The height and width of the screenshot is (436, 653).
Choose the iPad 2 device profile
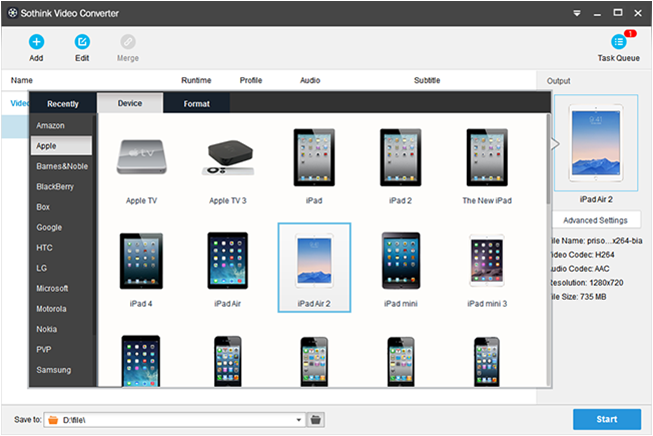coord(401,167)
